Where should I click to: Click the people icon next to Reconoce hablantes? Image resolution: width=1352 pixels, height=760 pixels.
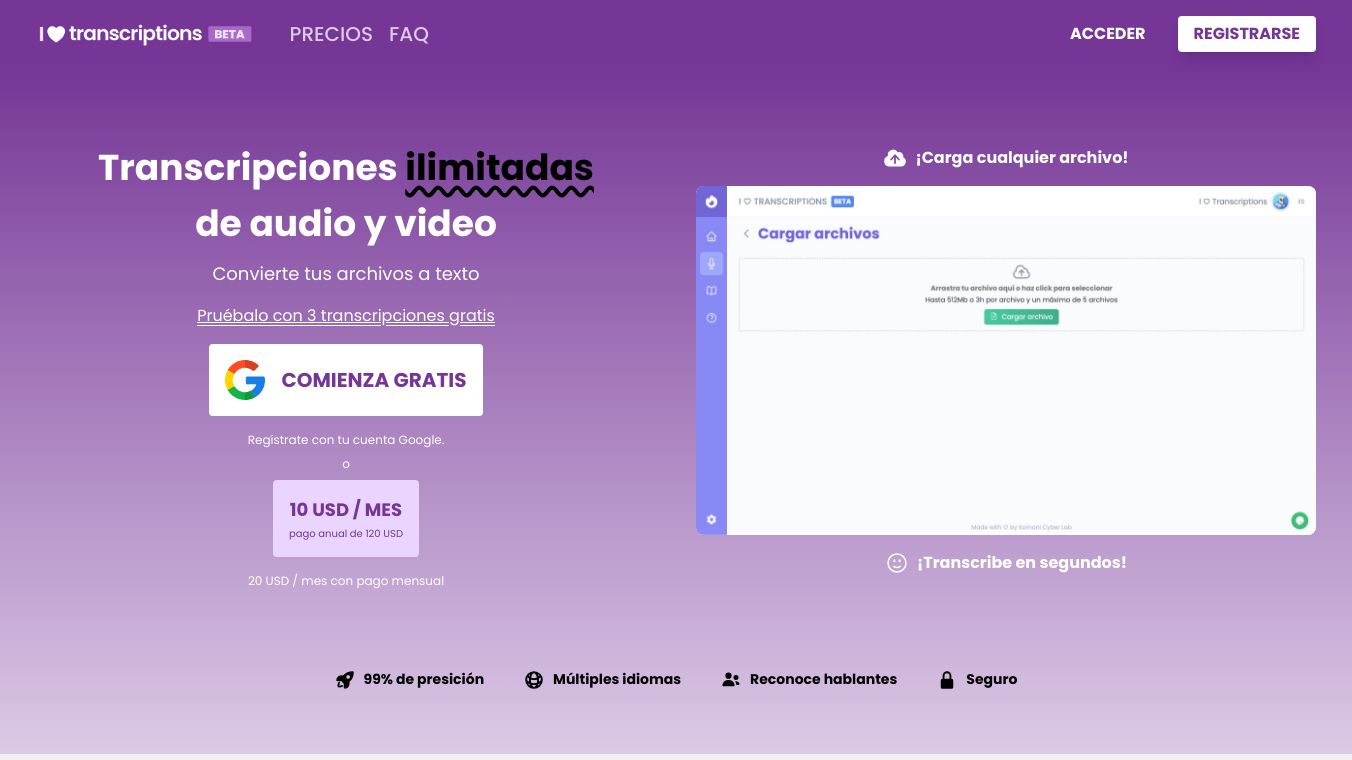click(731, 680)
